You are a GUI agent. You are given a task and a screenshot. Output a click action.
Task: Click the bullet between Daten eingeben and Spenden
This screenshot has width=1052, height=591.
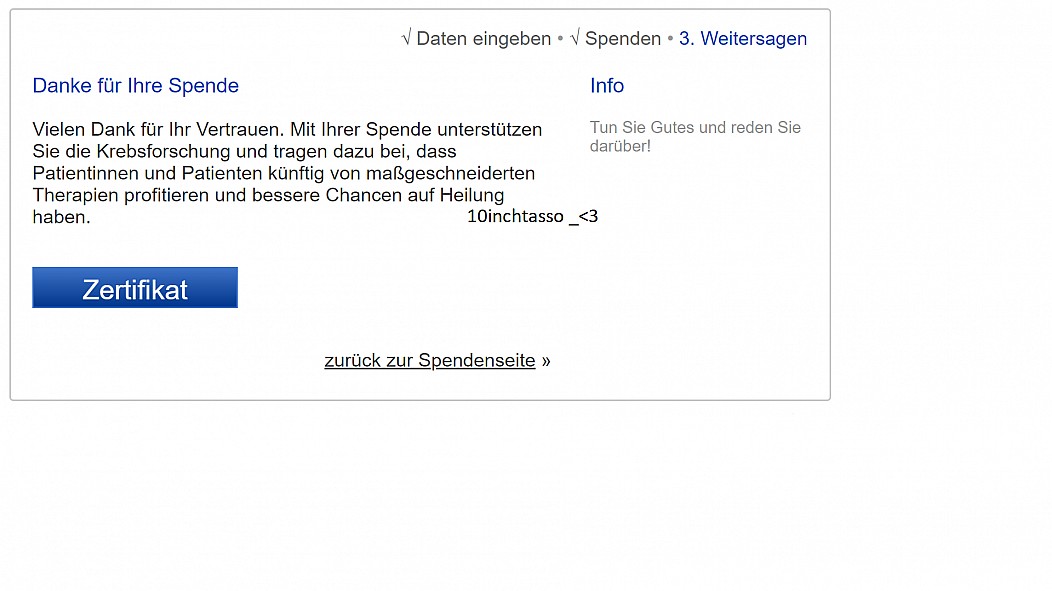pos(560,39)
